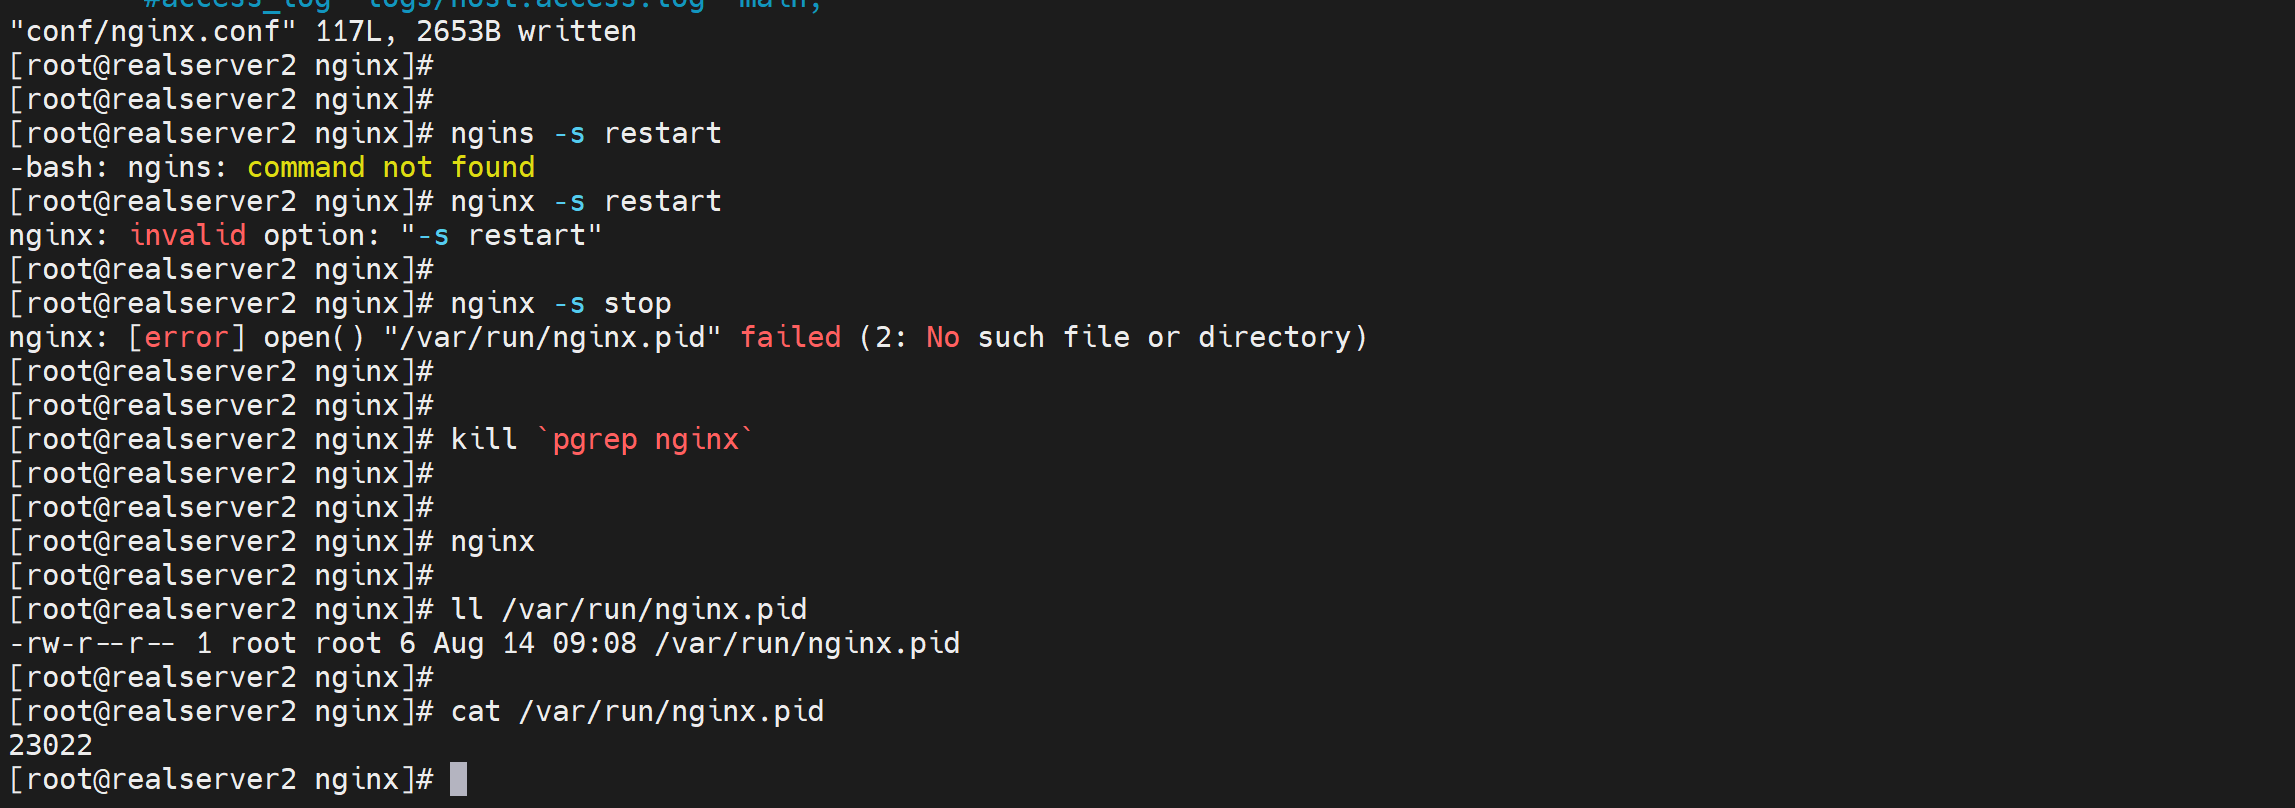Click the "-bash:" error prefix

pos(58,167)
